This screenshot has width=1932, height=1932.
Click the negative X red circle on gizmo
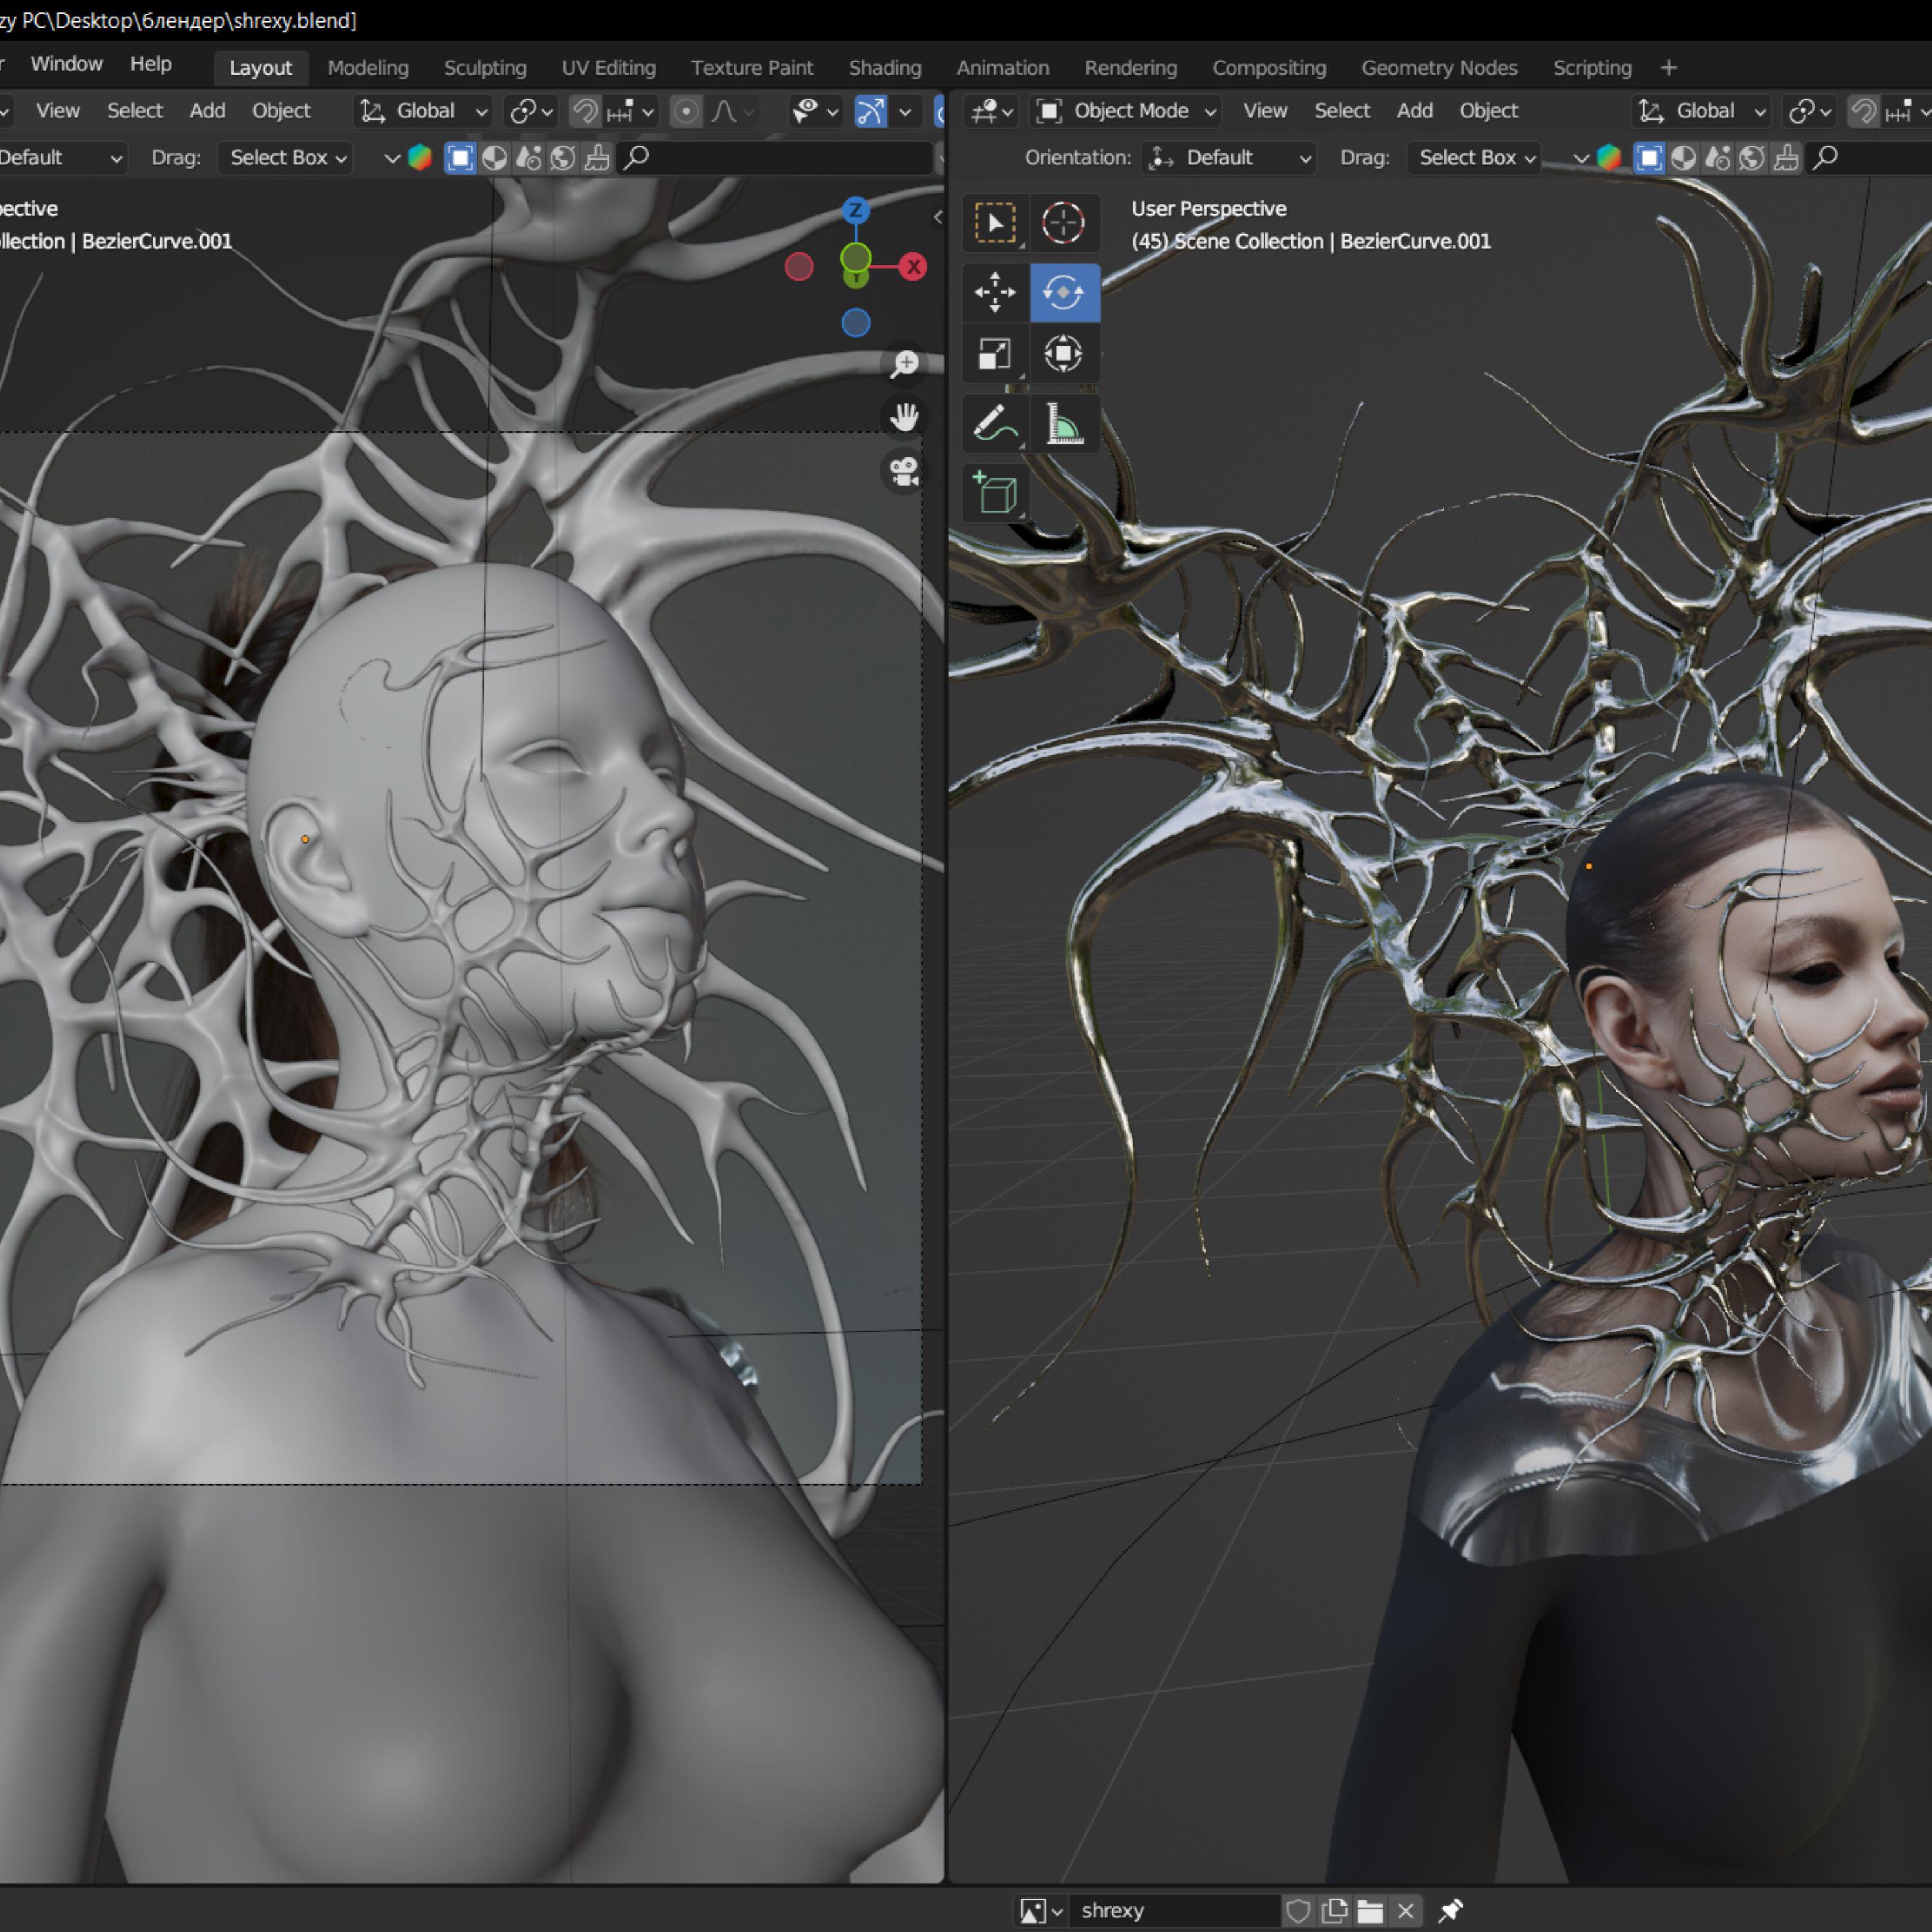click(x=799, y=267)
